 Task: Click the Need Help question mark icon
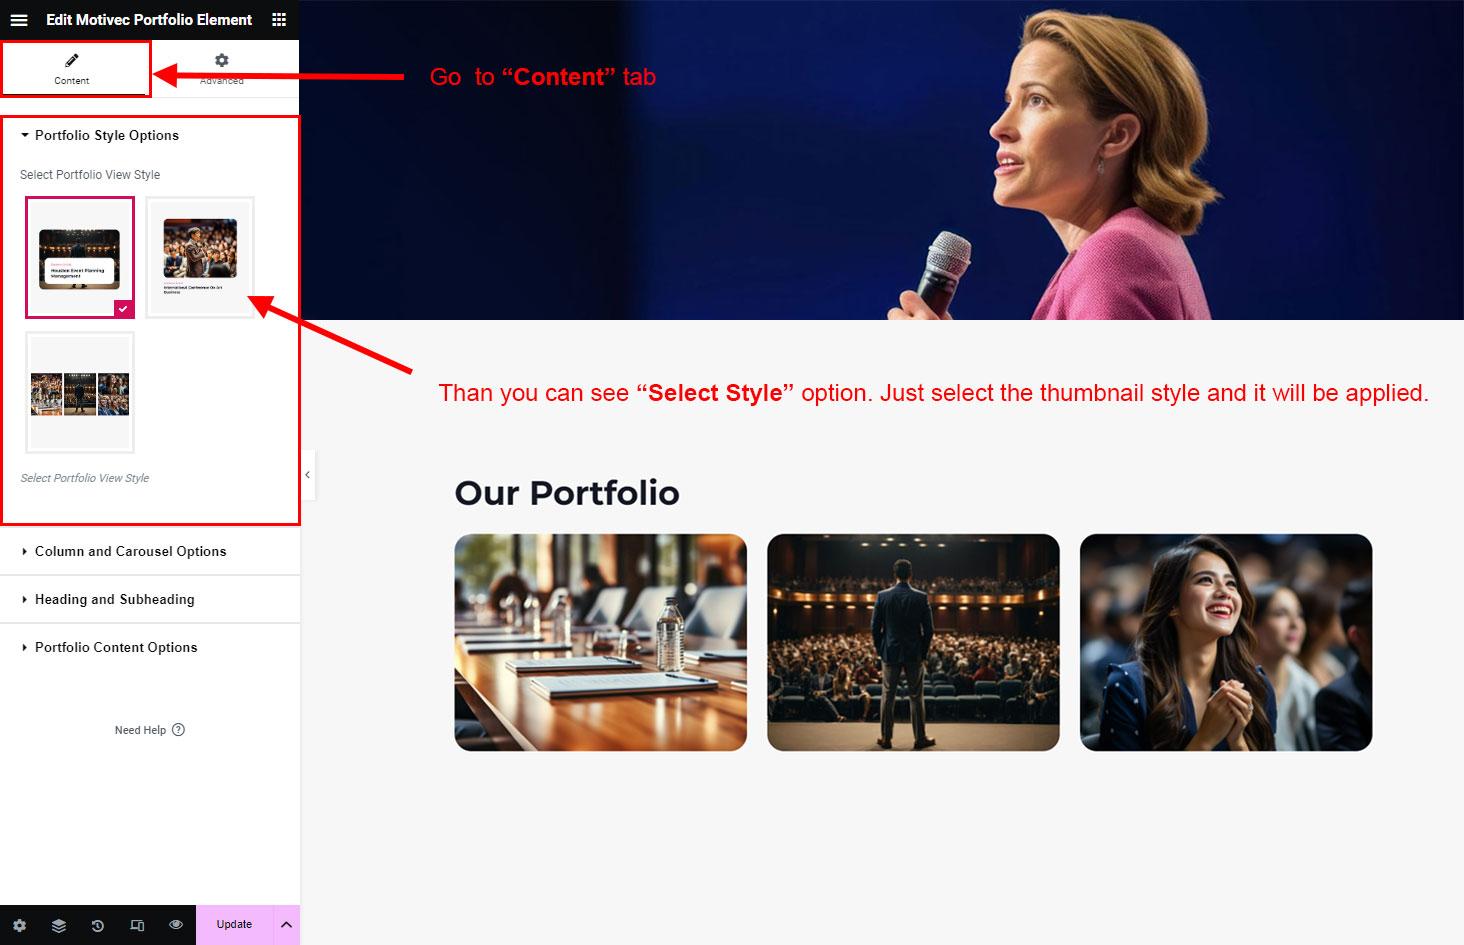pyautogui.click(x=178, y=730)
